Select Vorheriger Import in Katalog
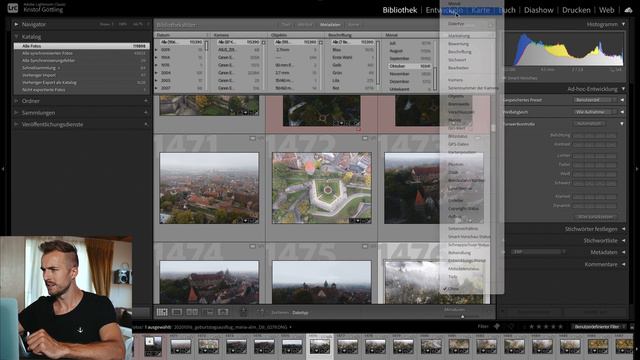This screenshot has width=640, height=360. click(82, 75)
